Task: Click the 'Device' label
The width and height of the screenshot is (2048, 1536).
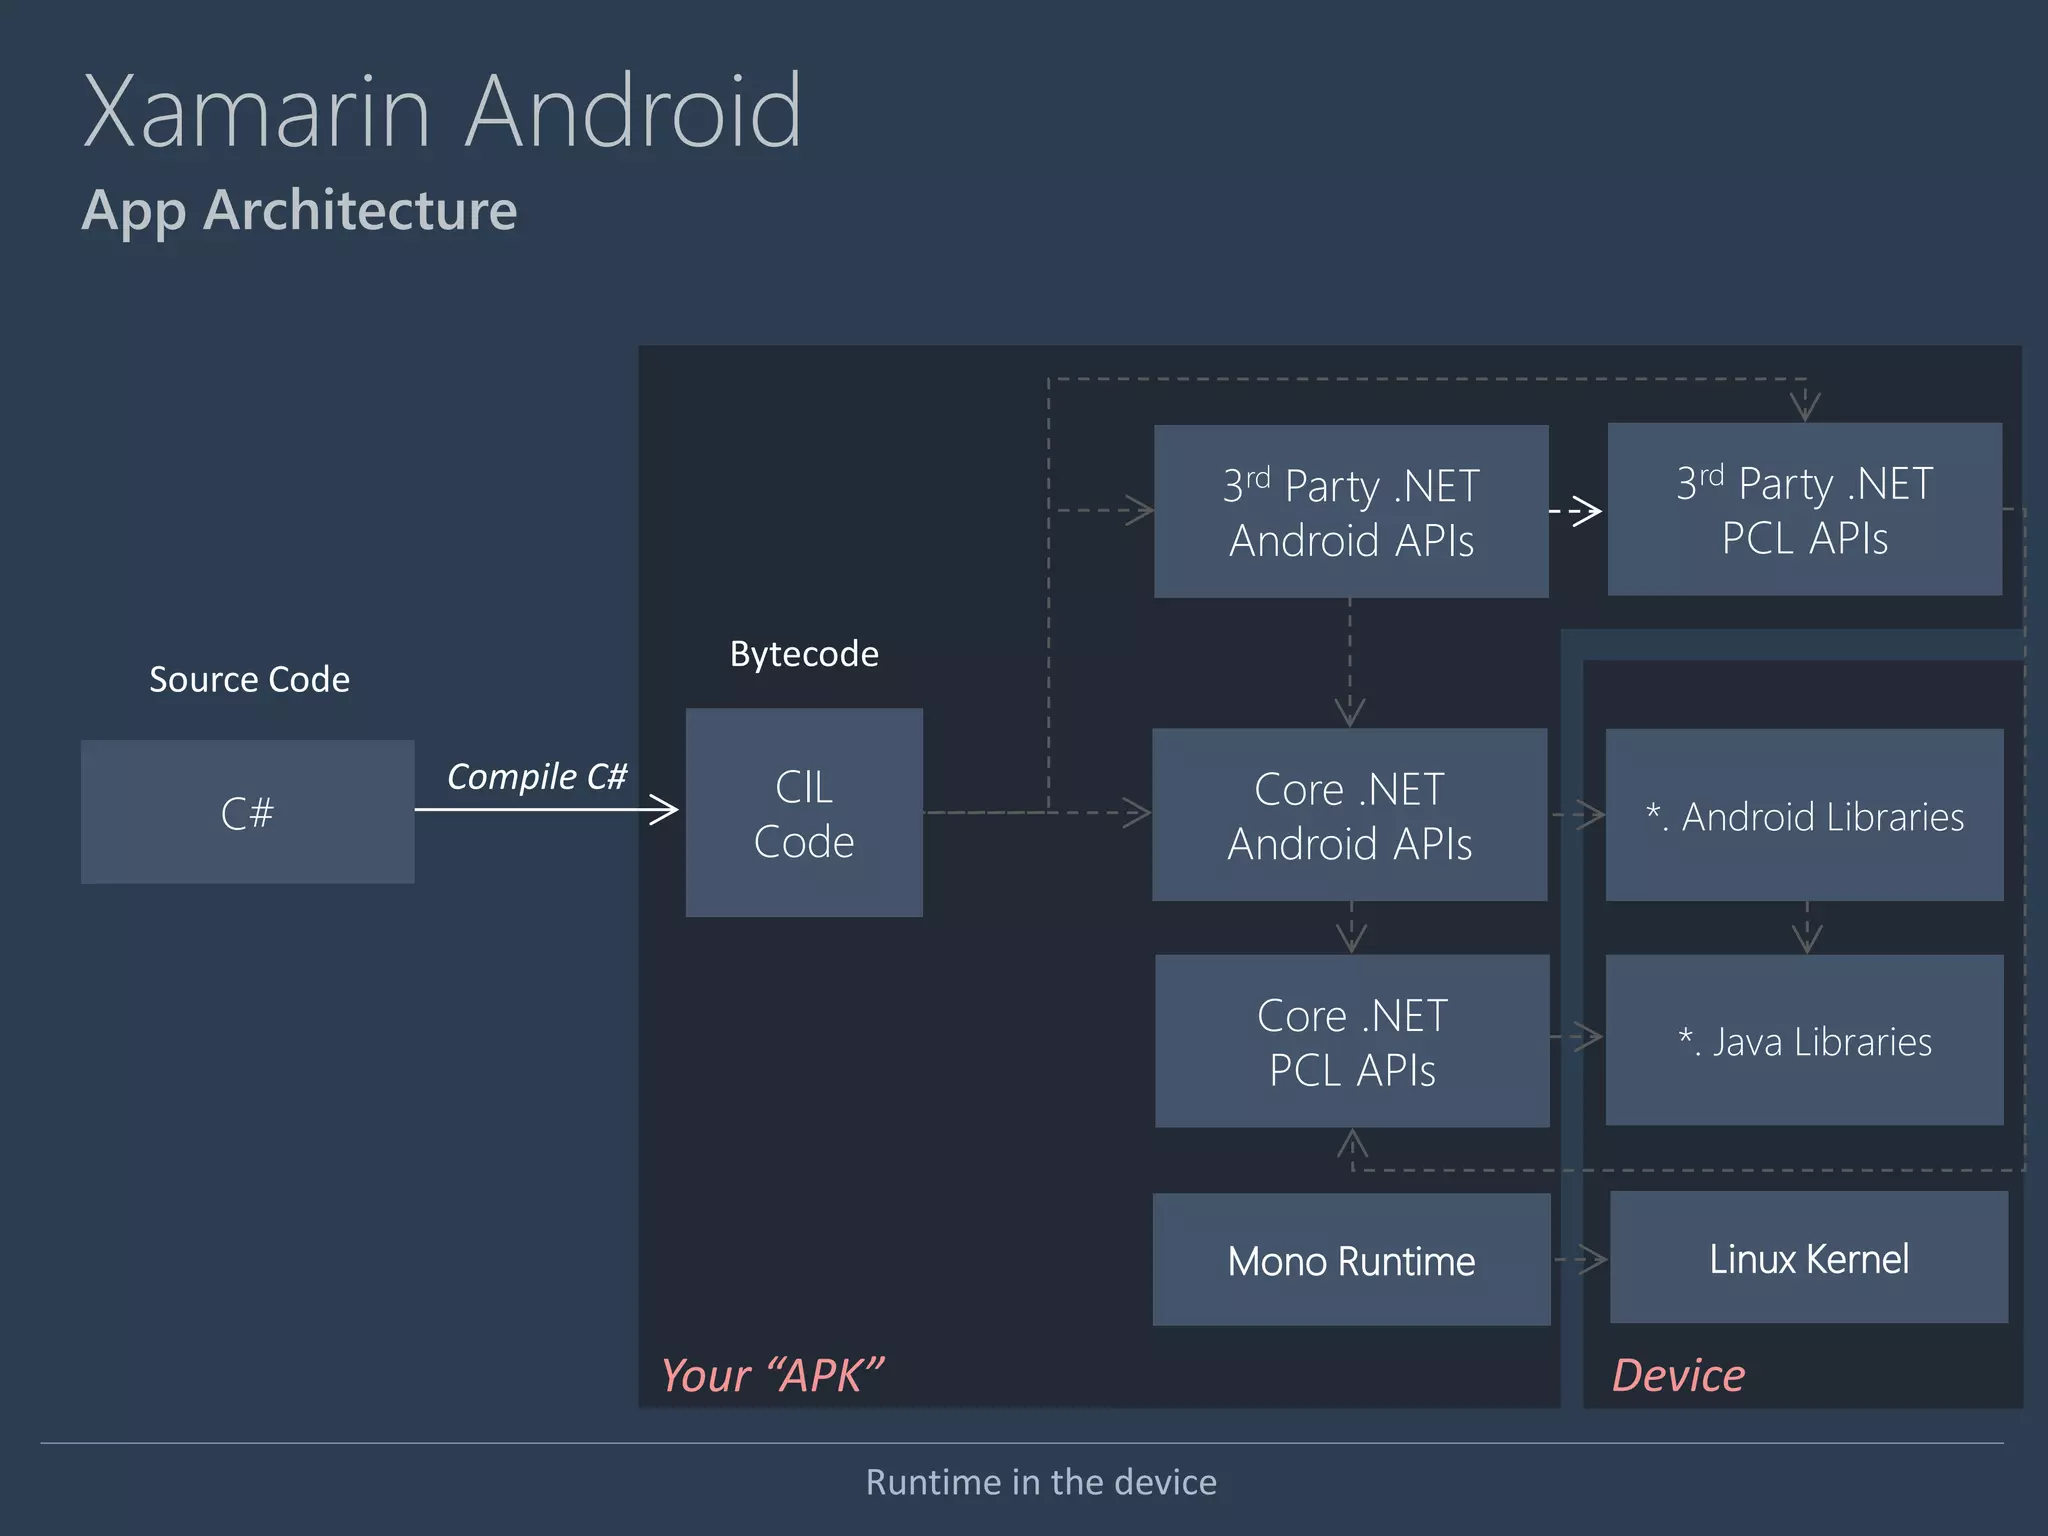Action: click(1679, 1375)
